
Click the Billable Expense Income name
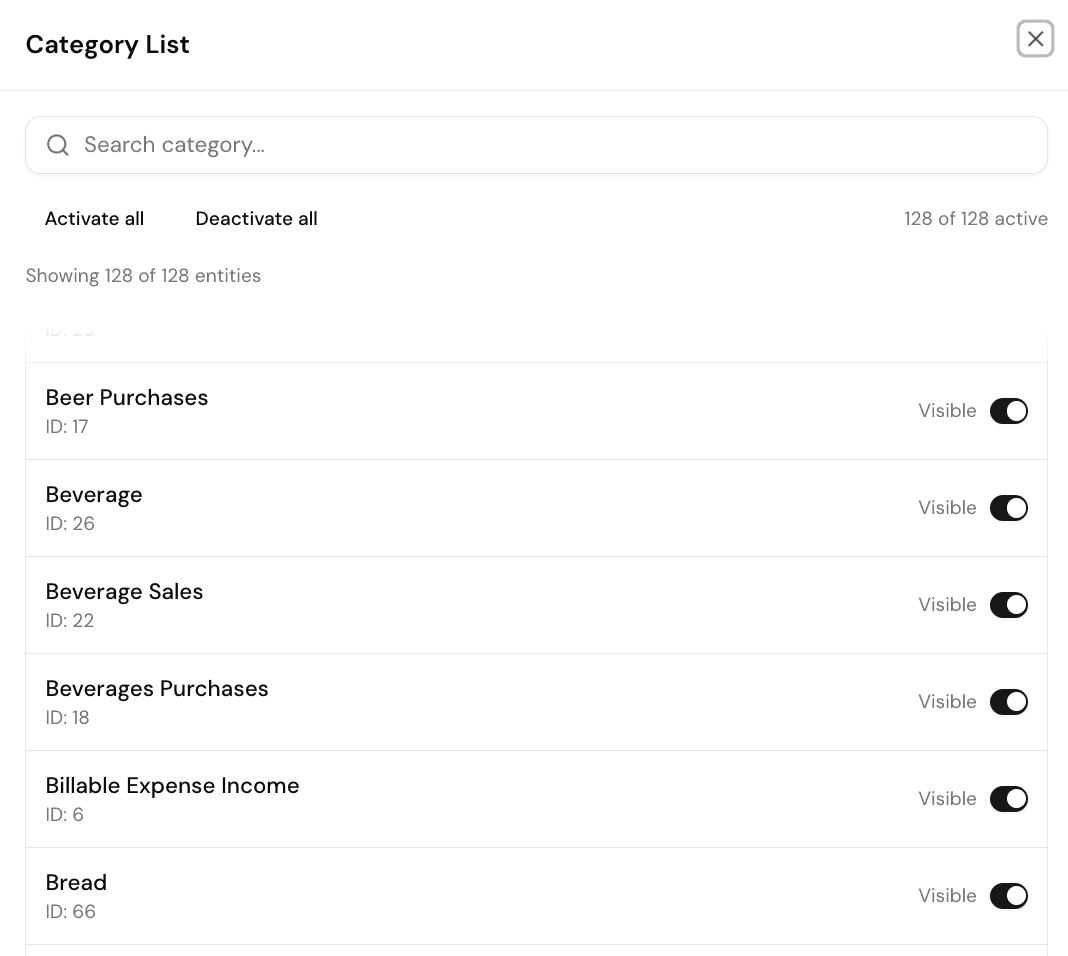[172, 786]
